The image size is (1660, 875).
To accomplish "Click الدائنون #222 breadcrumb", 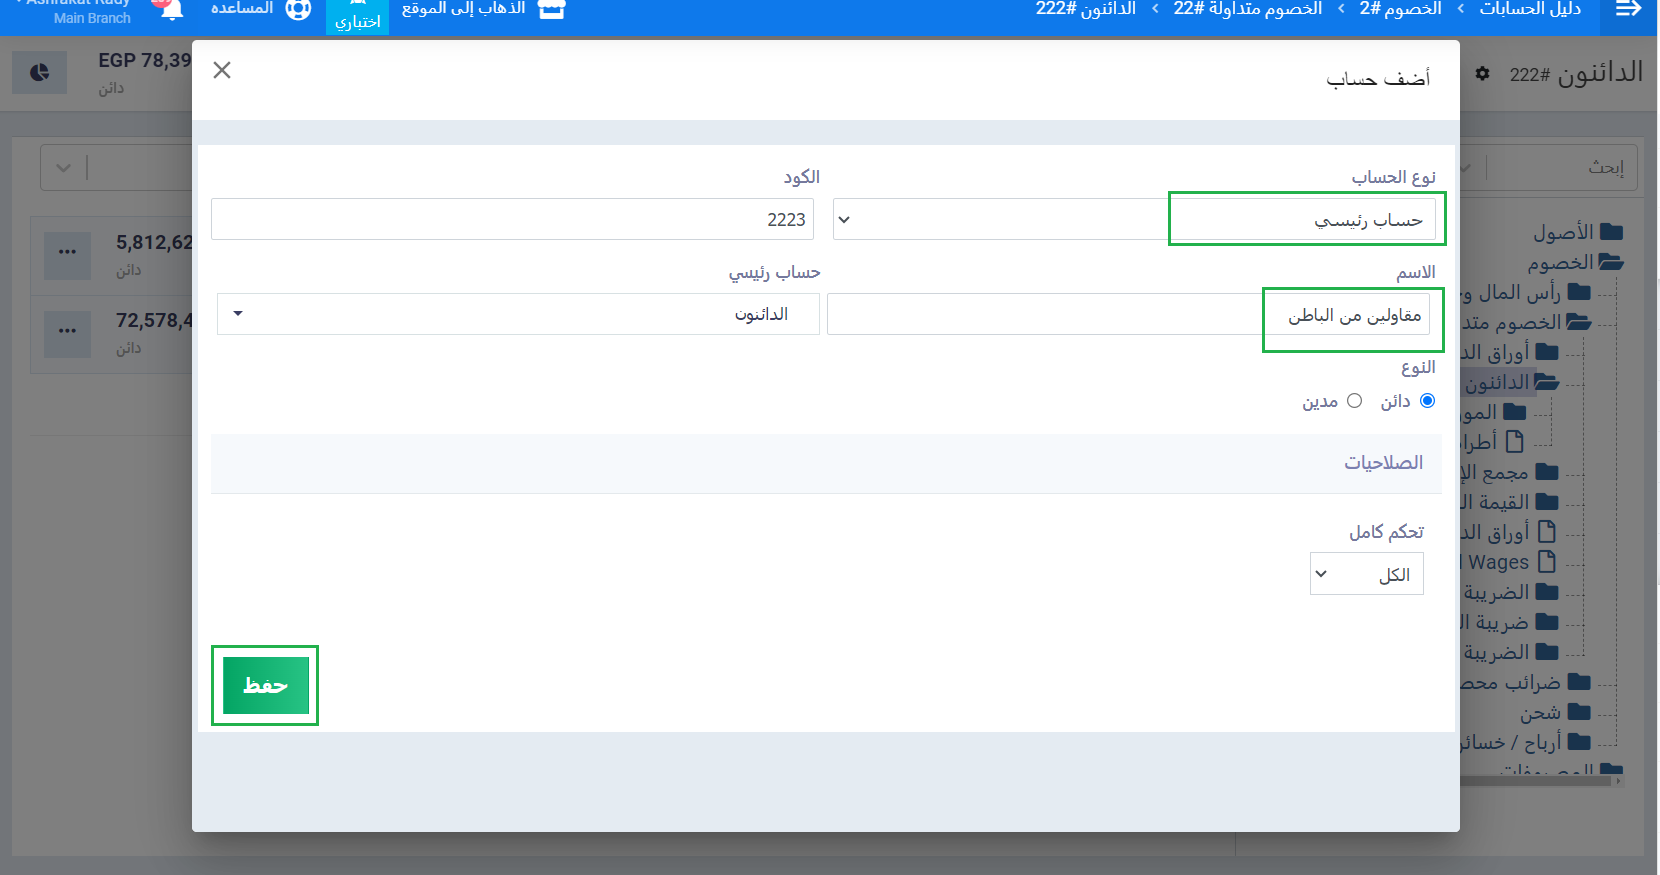I will click(x=1085, y=9).
